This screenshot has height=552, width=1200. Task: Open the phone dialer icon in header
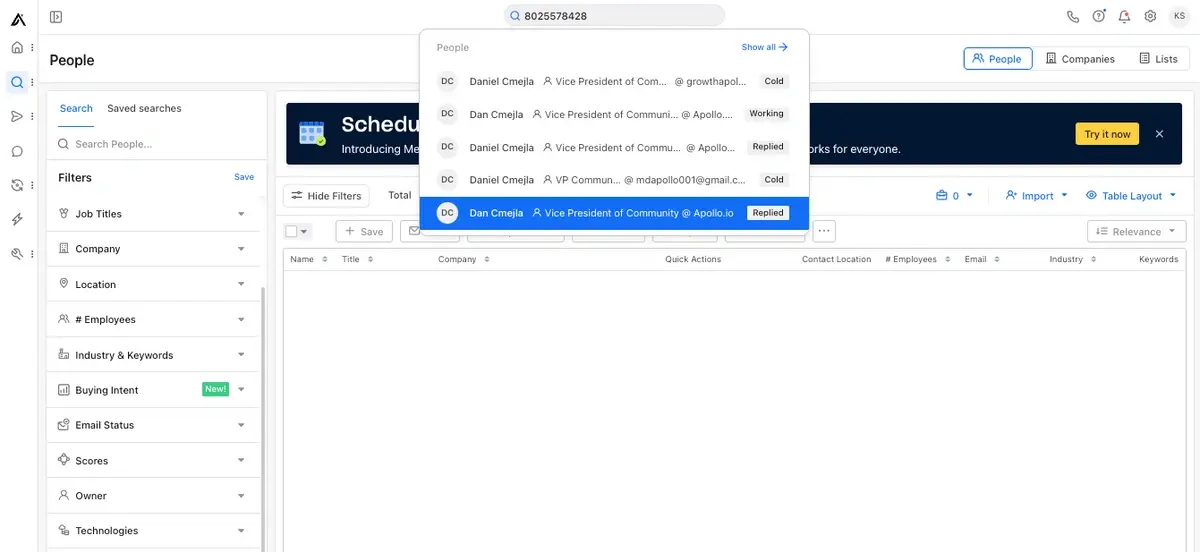point(1073,16)
